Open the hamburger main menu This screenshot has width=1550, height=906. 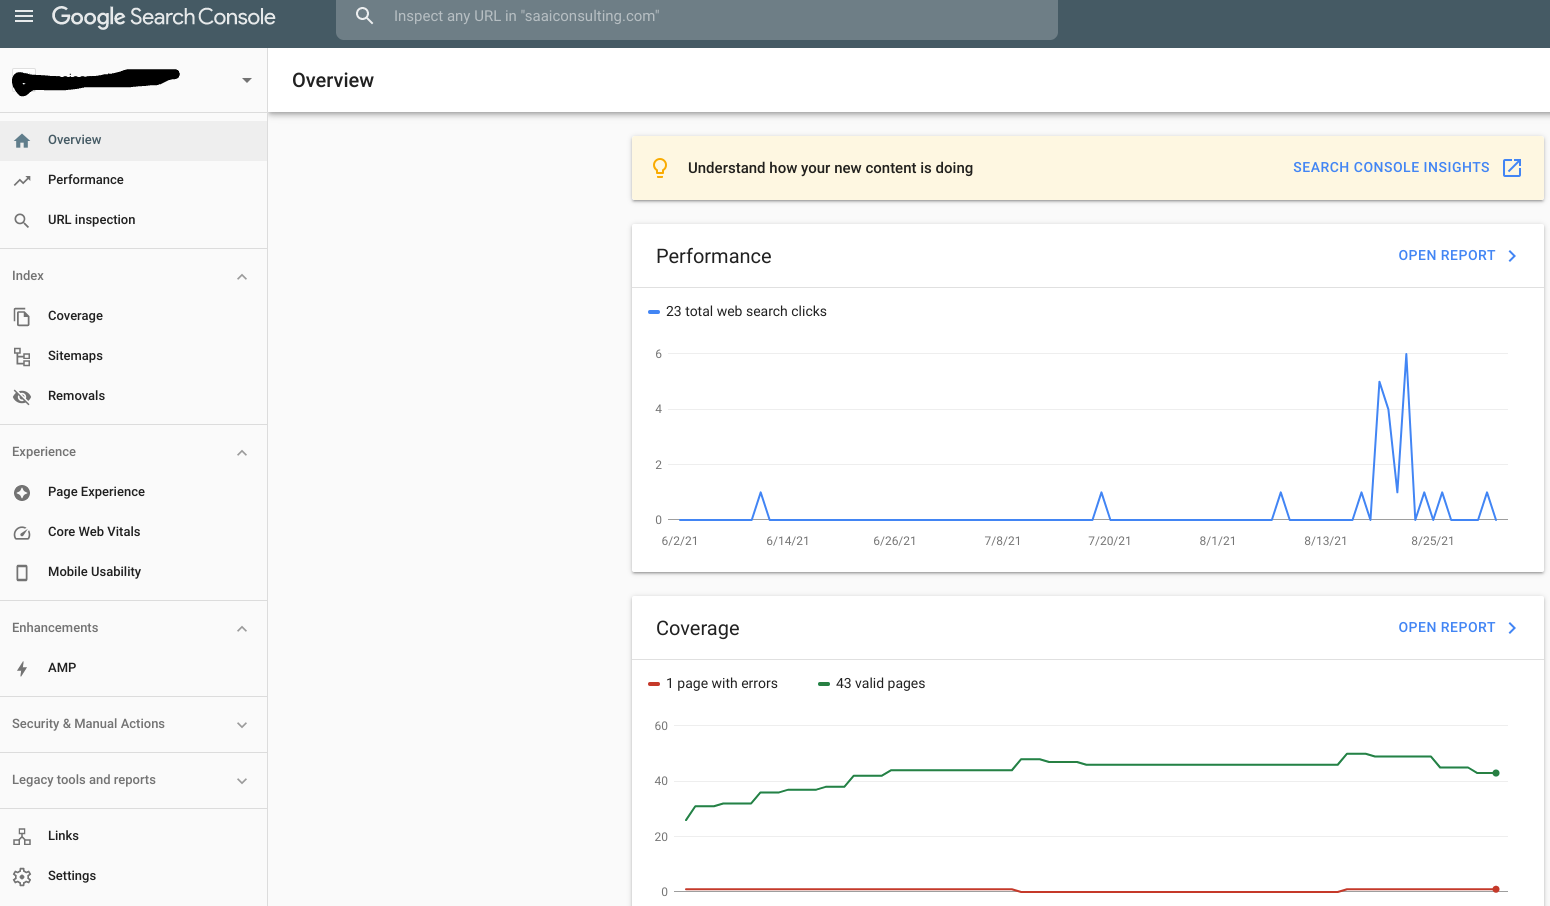coord(24,16)
